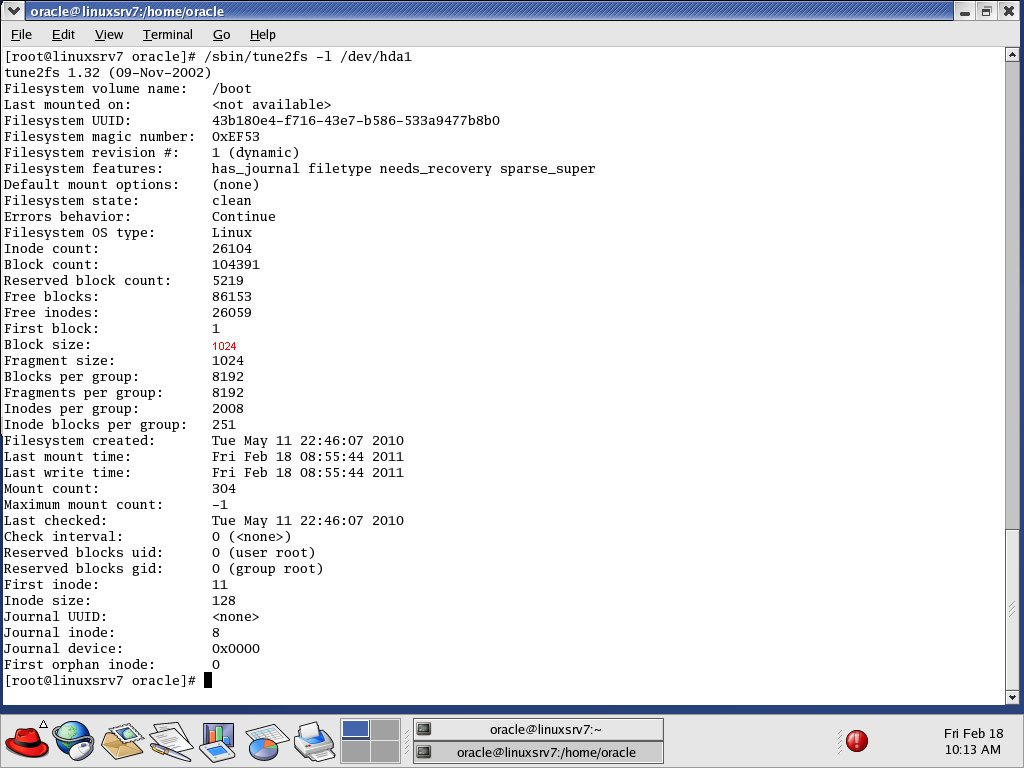Viewport: 1024px width, 768px height.
Task: Open the Go menu
Action: [x=221, y=34]
